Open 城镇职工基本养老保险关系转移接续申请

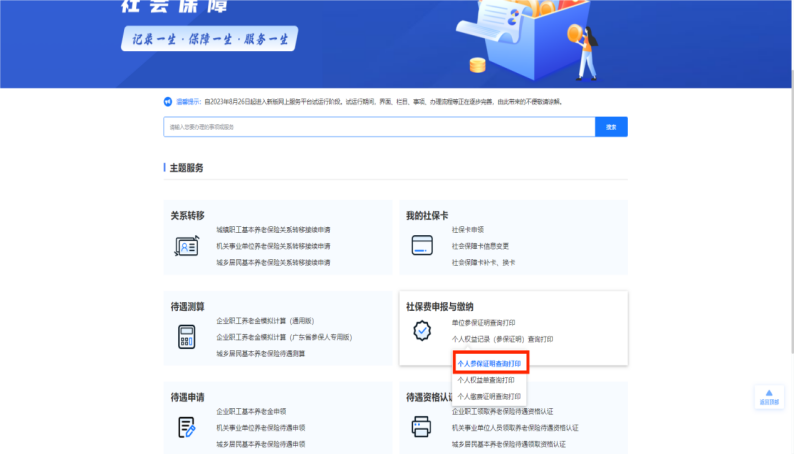point(273,230)
